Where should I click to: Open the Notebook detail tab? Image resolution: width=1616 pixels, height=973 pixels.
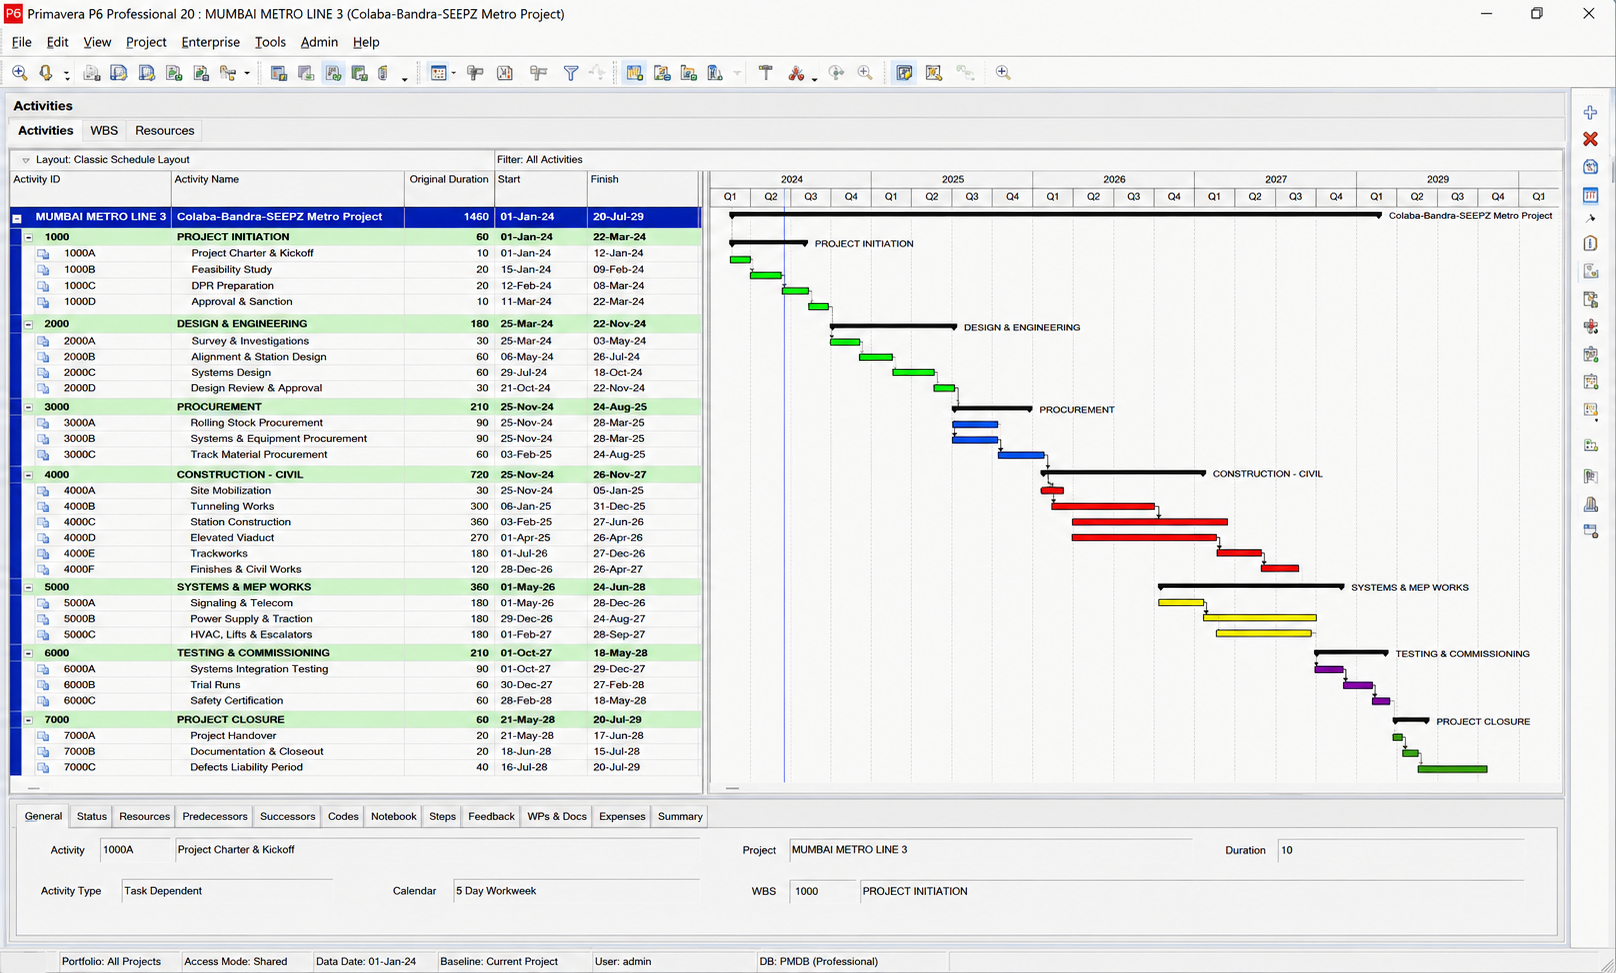point(394,817)
